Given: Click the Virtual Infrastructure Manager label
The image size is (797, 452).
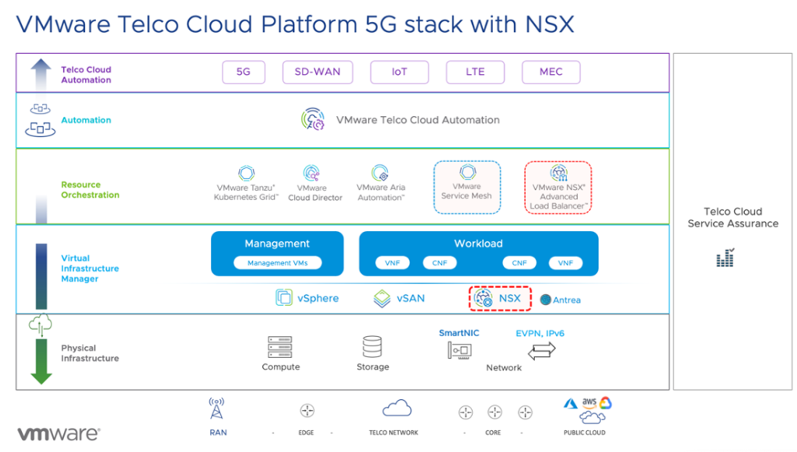Looking at the screenshot, I should tap(90, 268).
